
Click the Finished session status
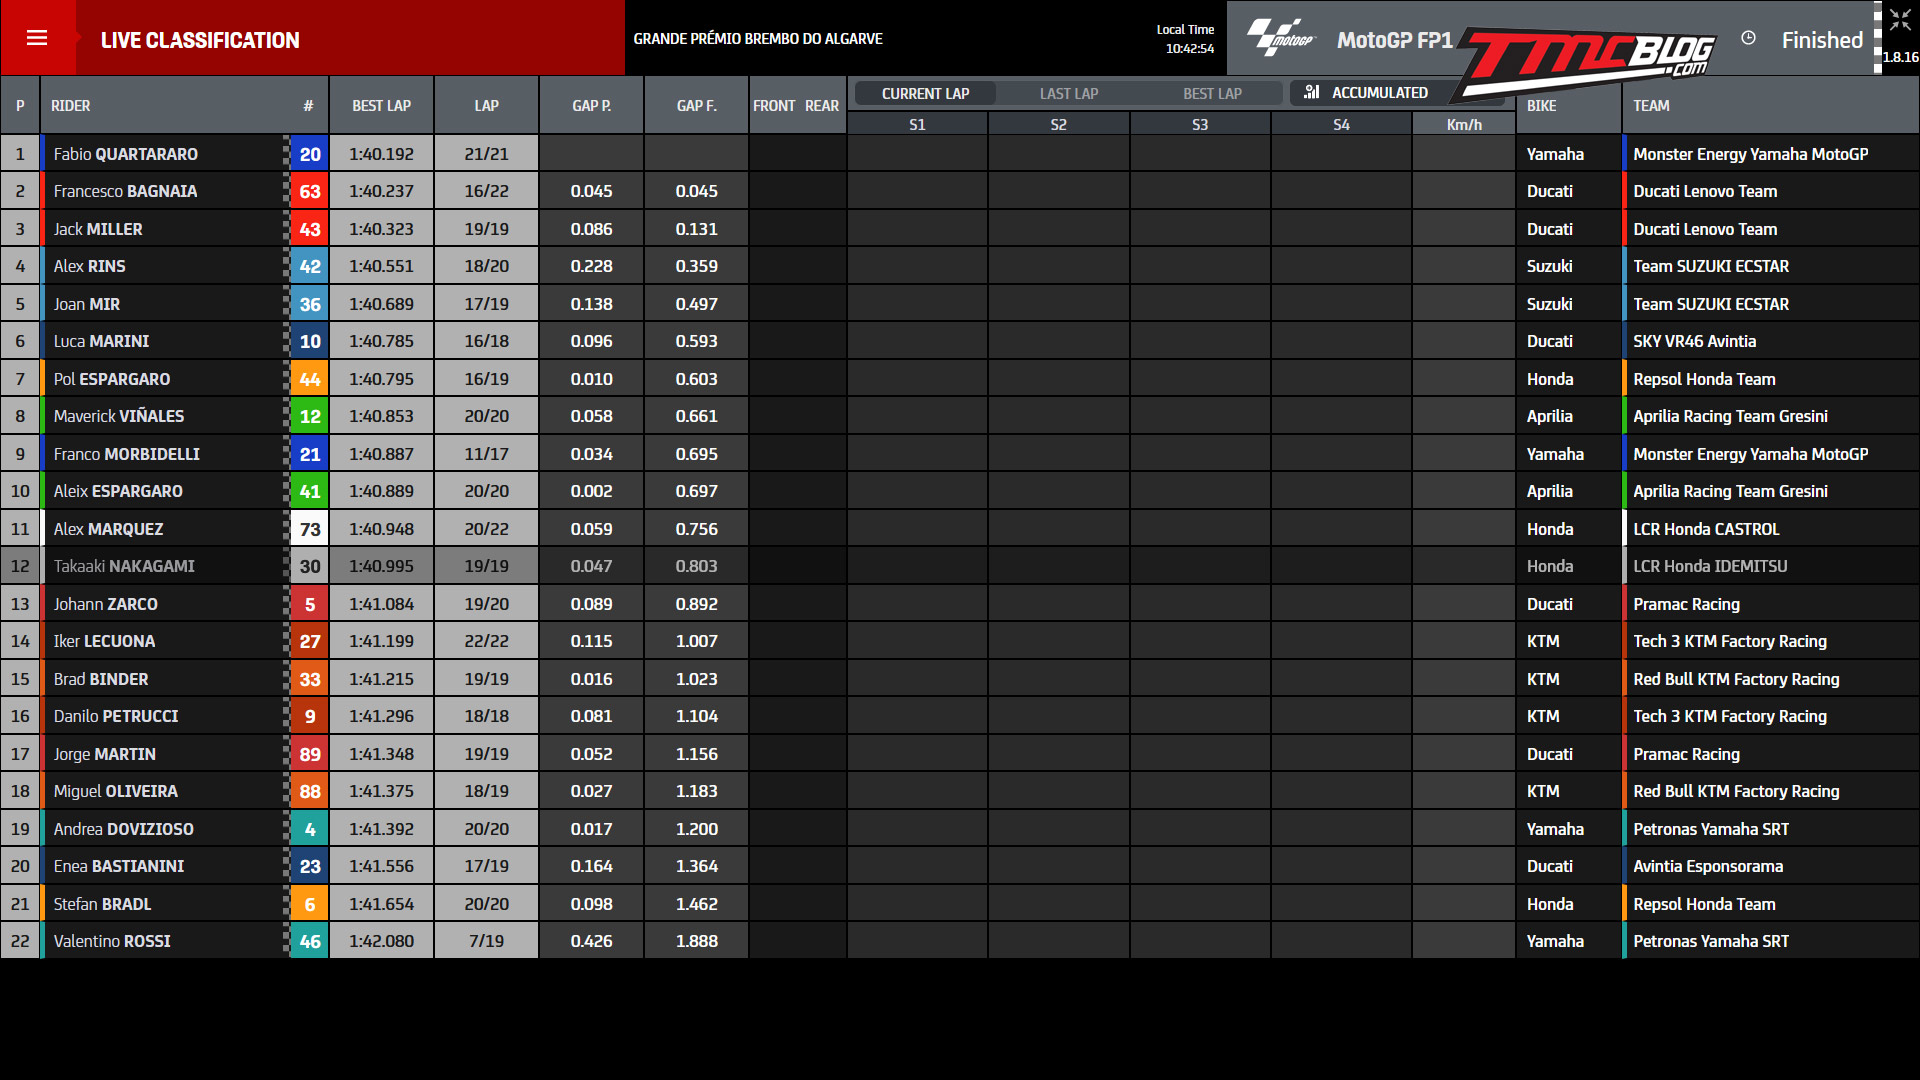1822,40
